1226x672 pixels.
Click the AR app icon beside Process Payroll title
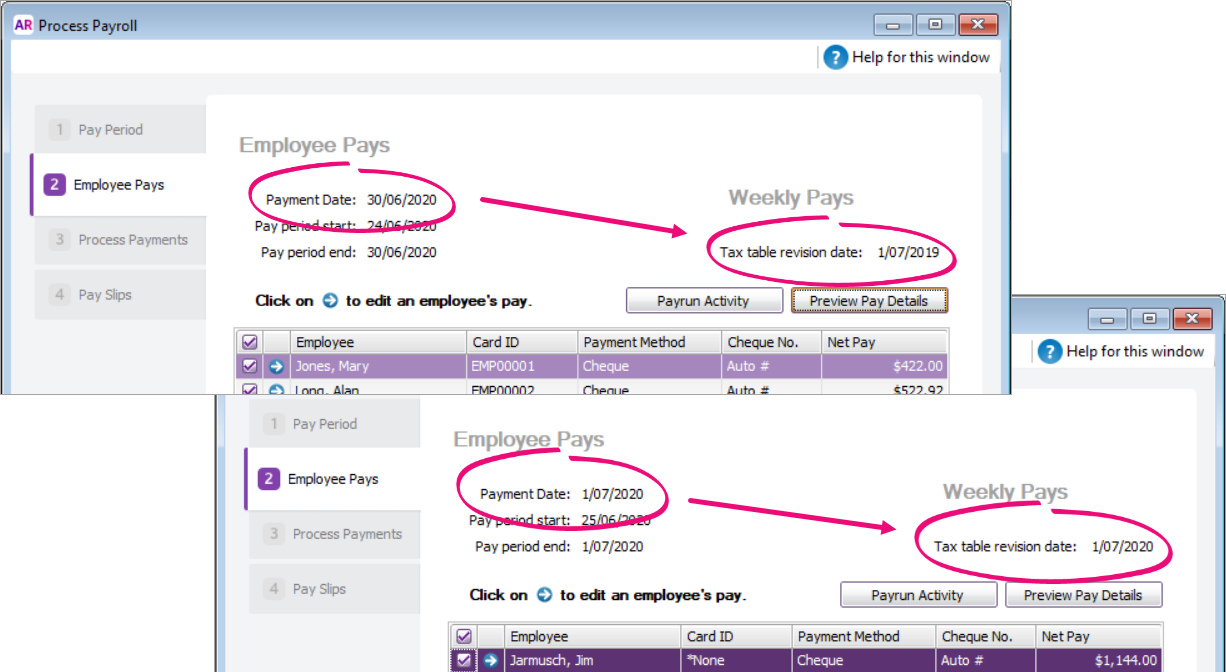[23, 26]
